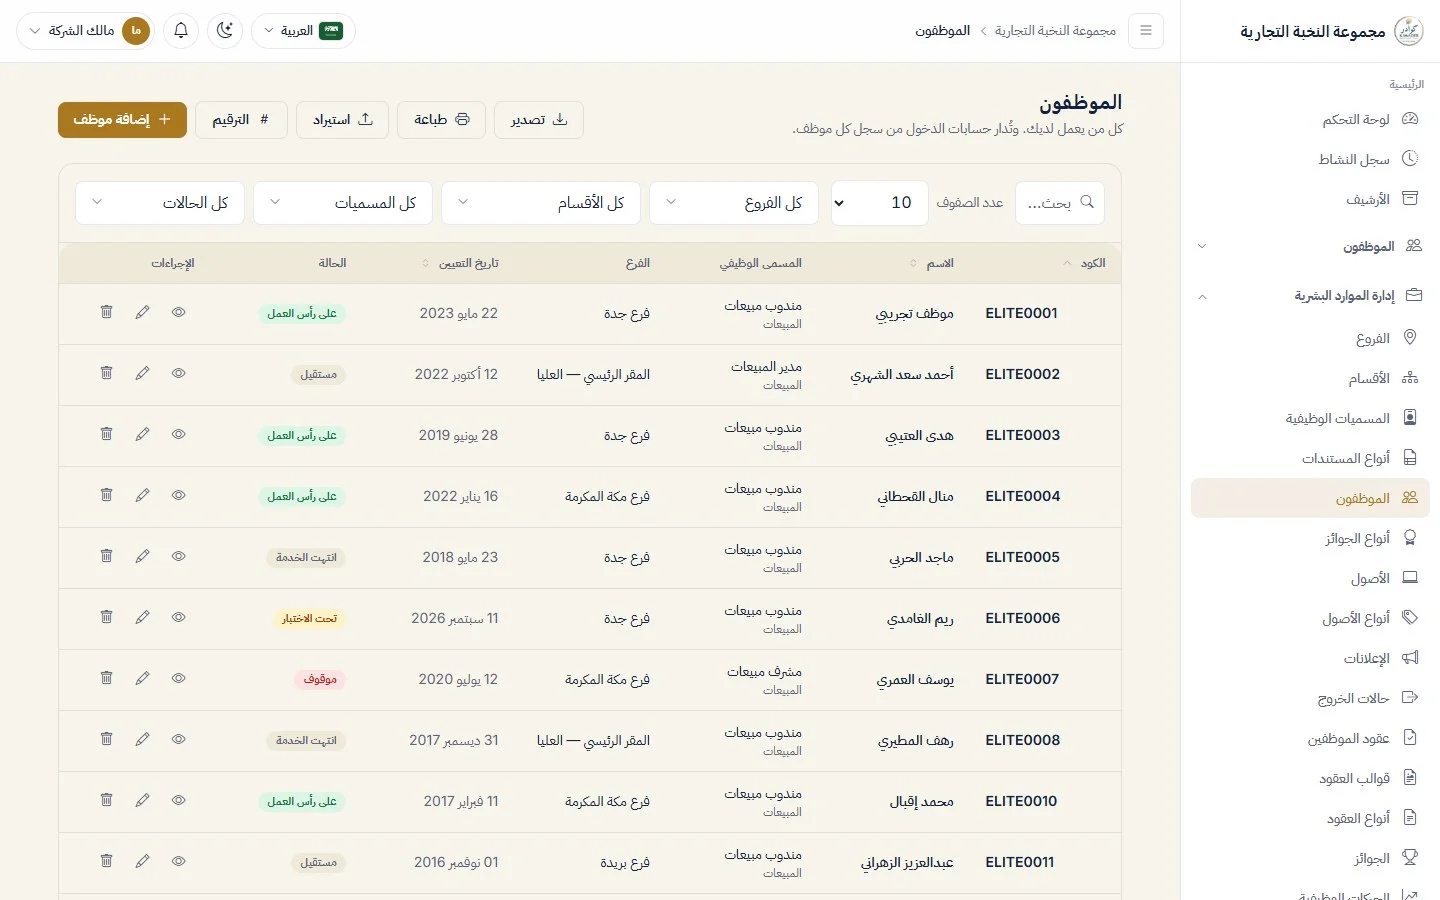Open الأقسام in the sidebar
The height and width of the screenshot is (900, 1440).
pos(1310,378)
